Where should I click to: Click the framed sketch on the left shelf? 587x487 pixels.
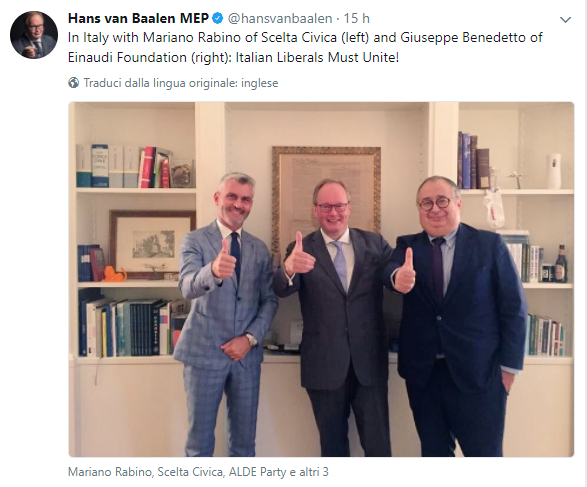tap(152, 242)
